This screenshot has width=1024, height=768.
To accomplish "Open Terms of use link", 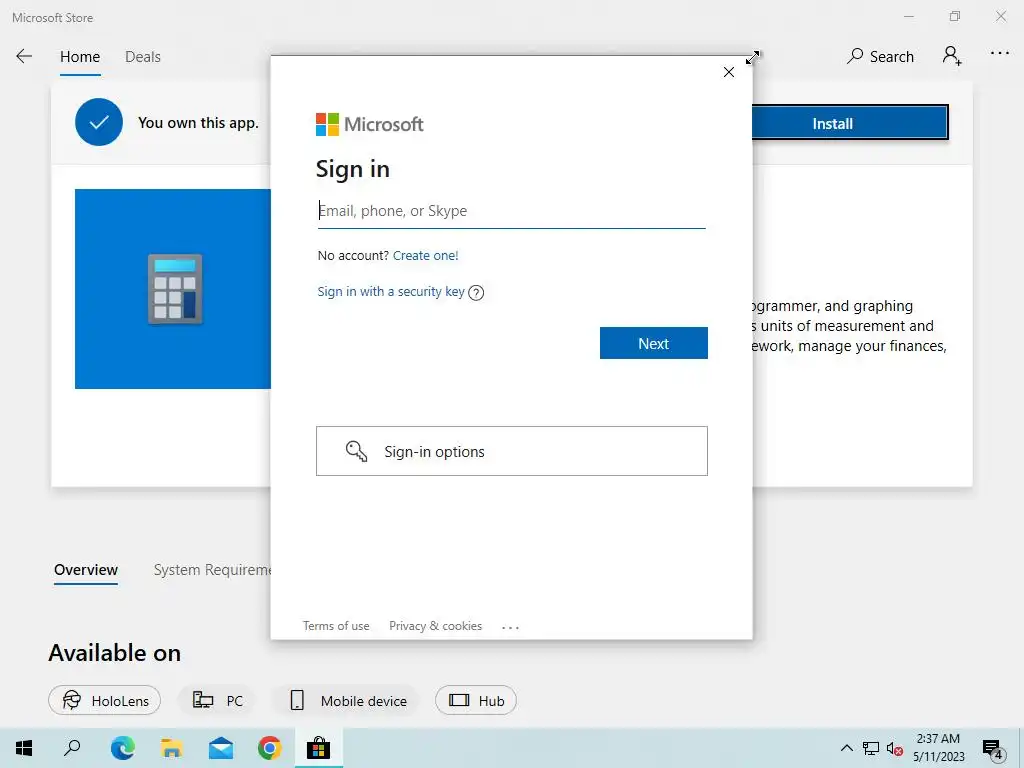I will point(336,626).
